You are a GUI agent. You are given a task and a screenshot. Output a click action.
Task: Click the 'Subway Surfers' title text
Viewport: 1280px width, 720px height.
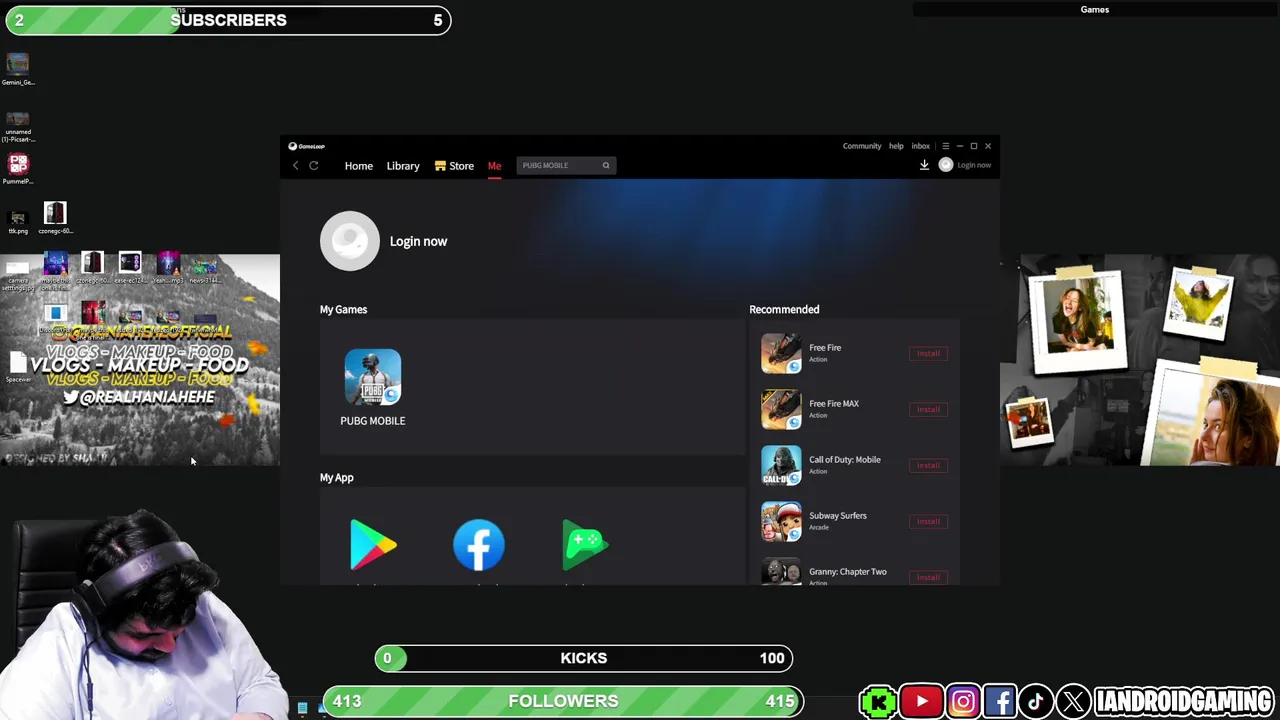point(838,516)
